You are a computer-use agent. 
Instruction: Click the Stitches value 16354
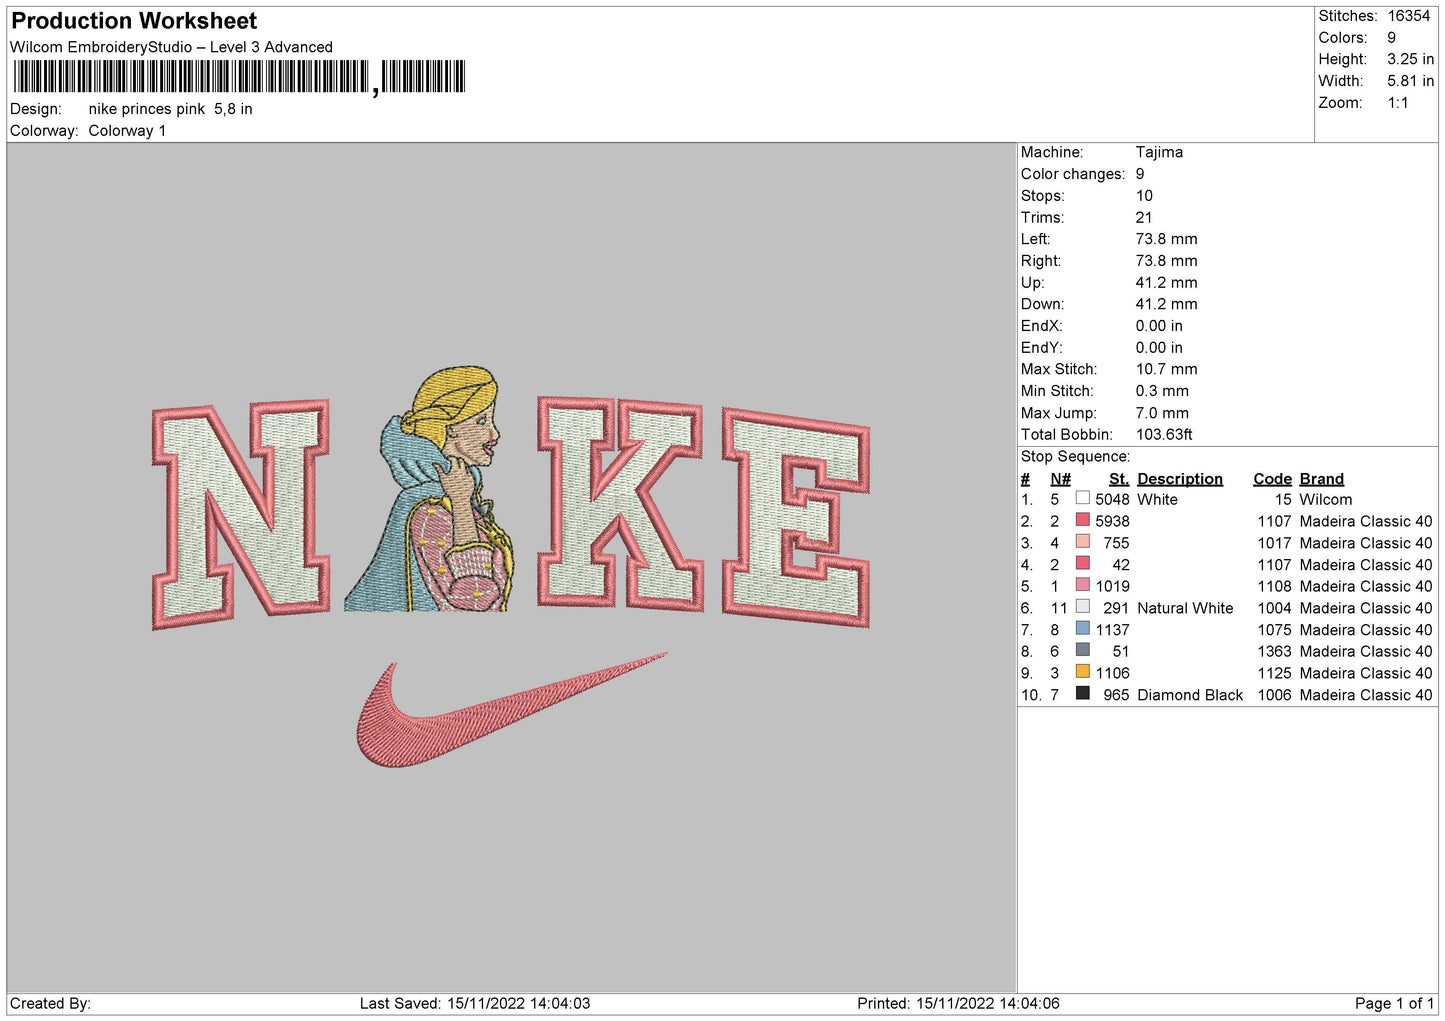1408,16
